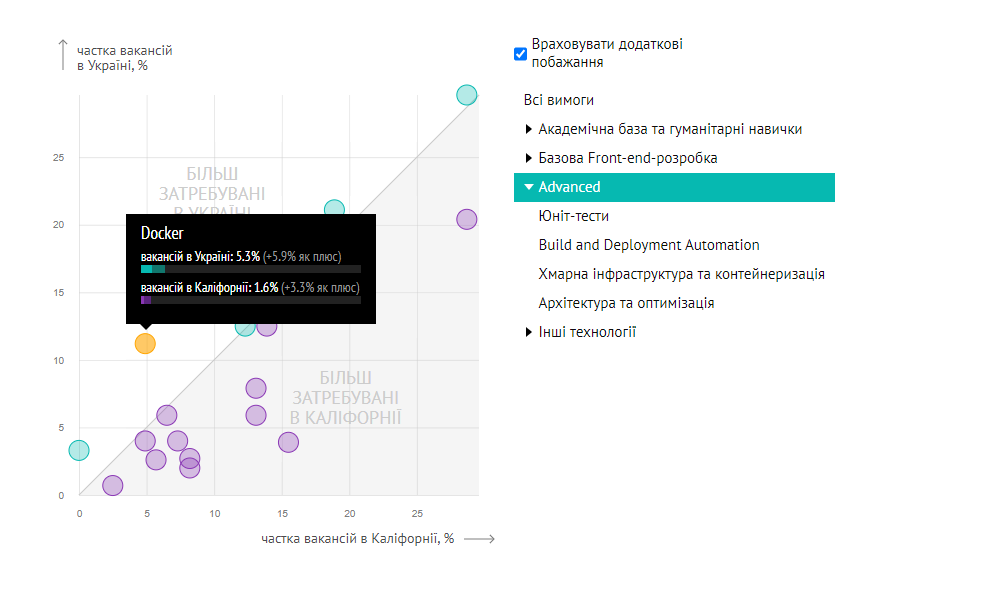Click the purple bubble on the far right

tap(467, 219)
